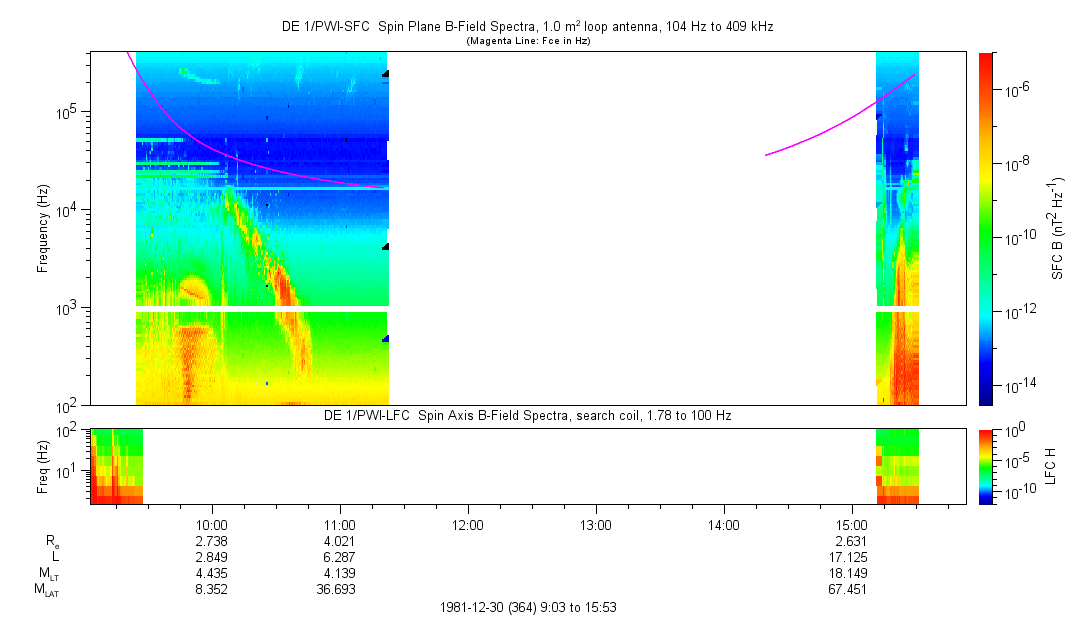1083x620 pixels.
Task: Click the DE 1/PWI-LFC panel title
Action: [527, 415]
